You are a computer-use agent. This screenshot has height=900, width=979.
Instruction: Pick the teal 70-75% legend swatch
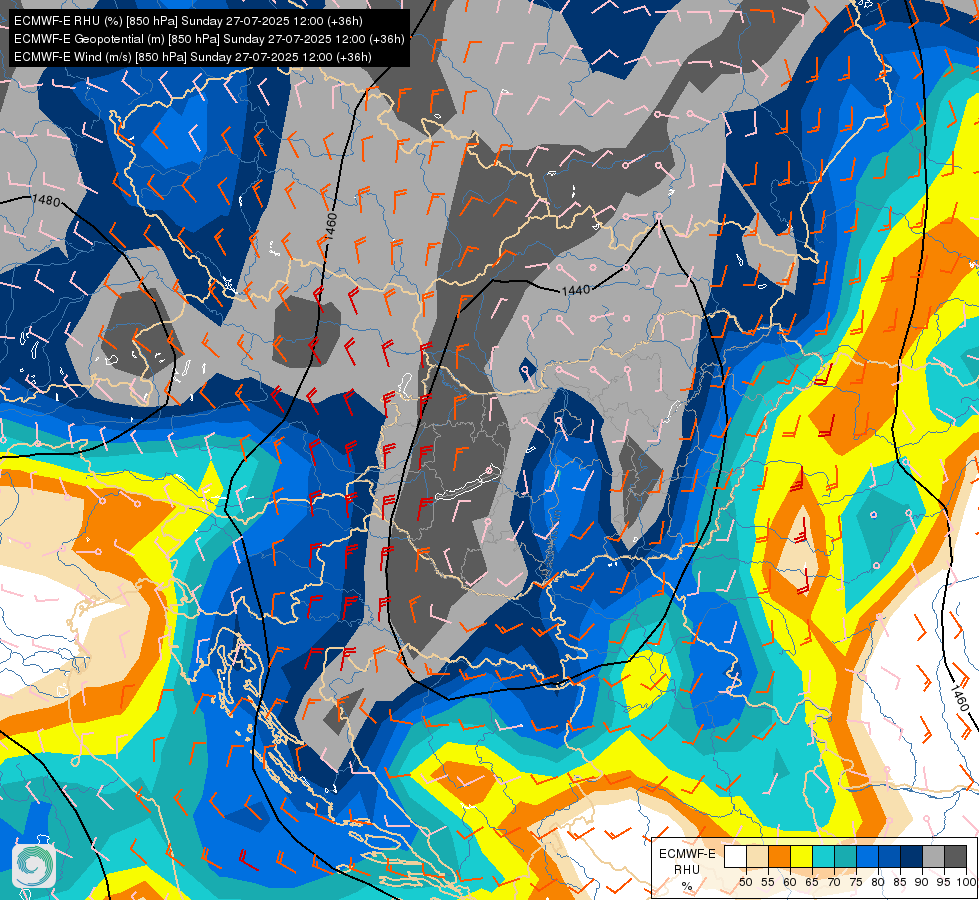tap(845, 856)
